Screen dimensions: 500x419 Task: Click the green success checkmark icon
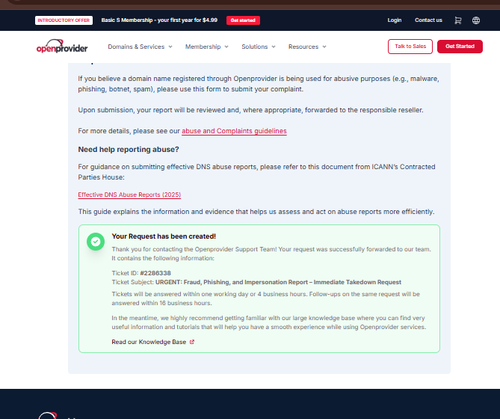[96, 242]
